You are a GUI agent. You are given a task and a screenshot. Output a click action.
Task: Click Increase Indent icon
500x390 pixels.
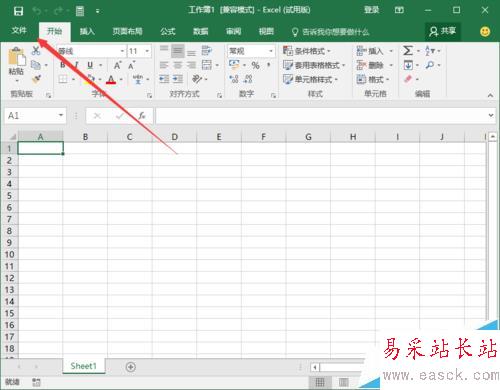pos(178,79)
